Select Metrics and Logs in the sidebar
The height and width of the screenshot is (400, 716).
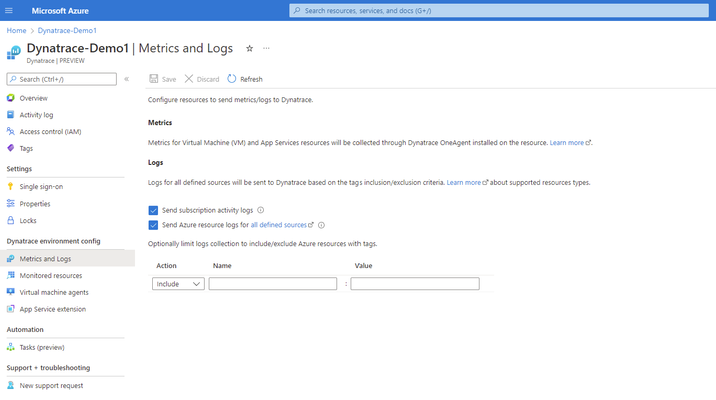[x=45, y=259]
